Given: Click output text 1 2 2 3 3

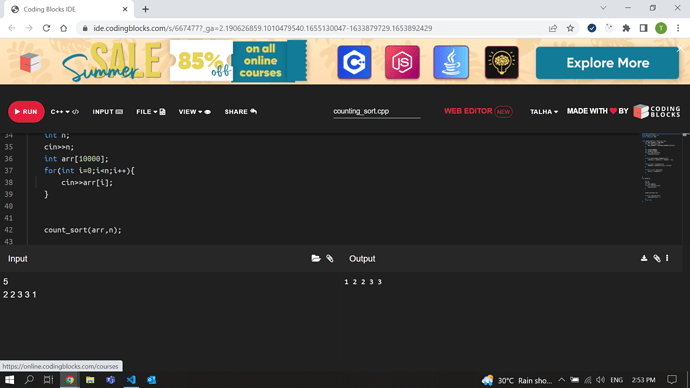Looking at the screenshot, I should [x=363, y=282].
